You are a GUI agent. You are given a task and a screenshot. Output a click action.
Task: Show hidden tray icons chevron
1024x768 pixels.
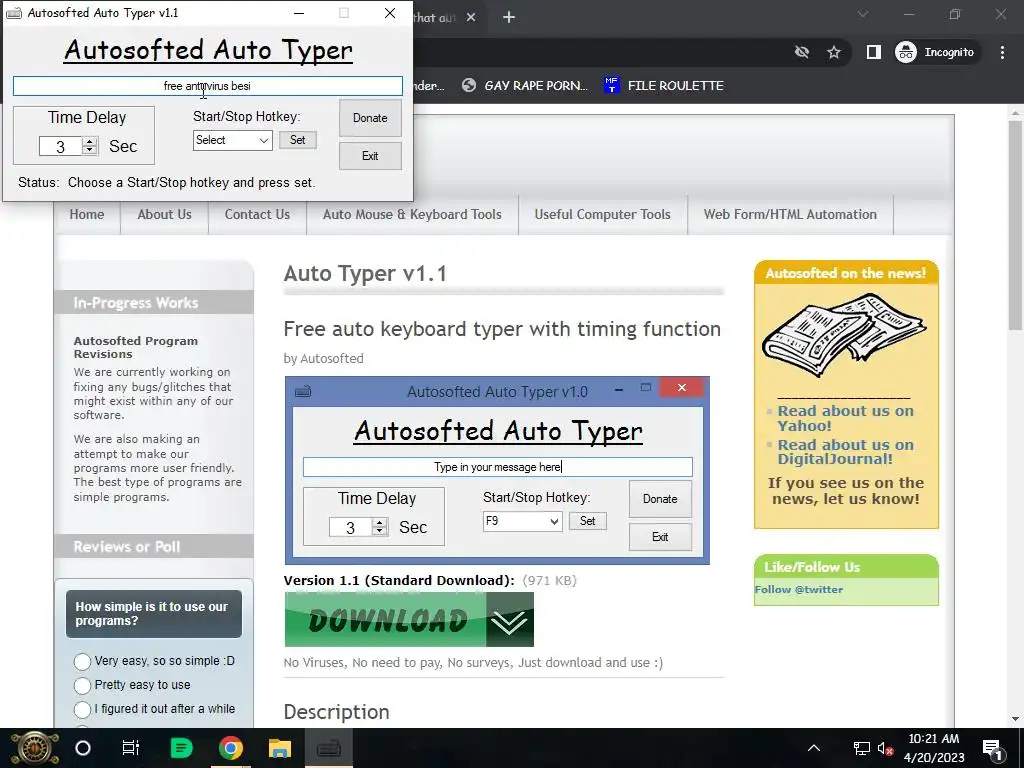(x=814, y=748)
